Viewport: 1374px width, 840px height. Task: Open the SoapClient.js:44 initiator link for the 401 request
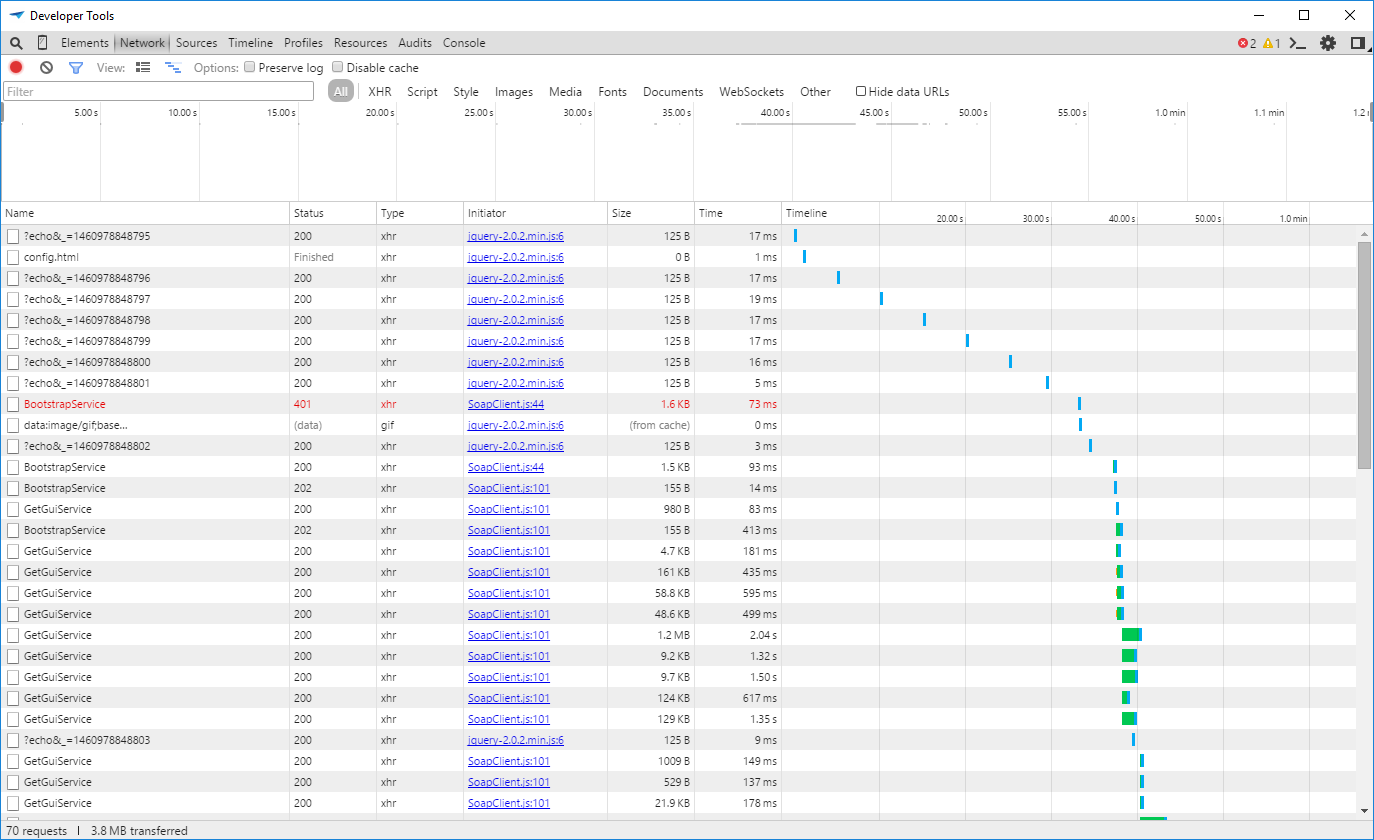point(505,404)
